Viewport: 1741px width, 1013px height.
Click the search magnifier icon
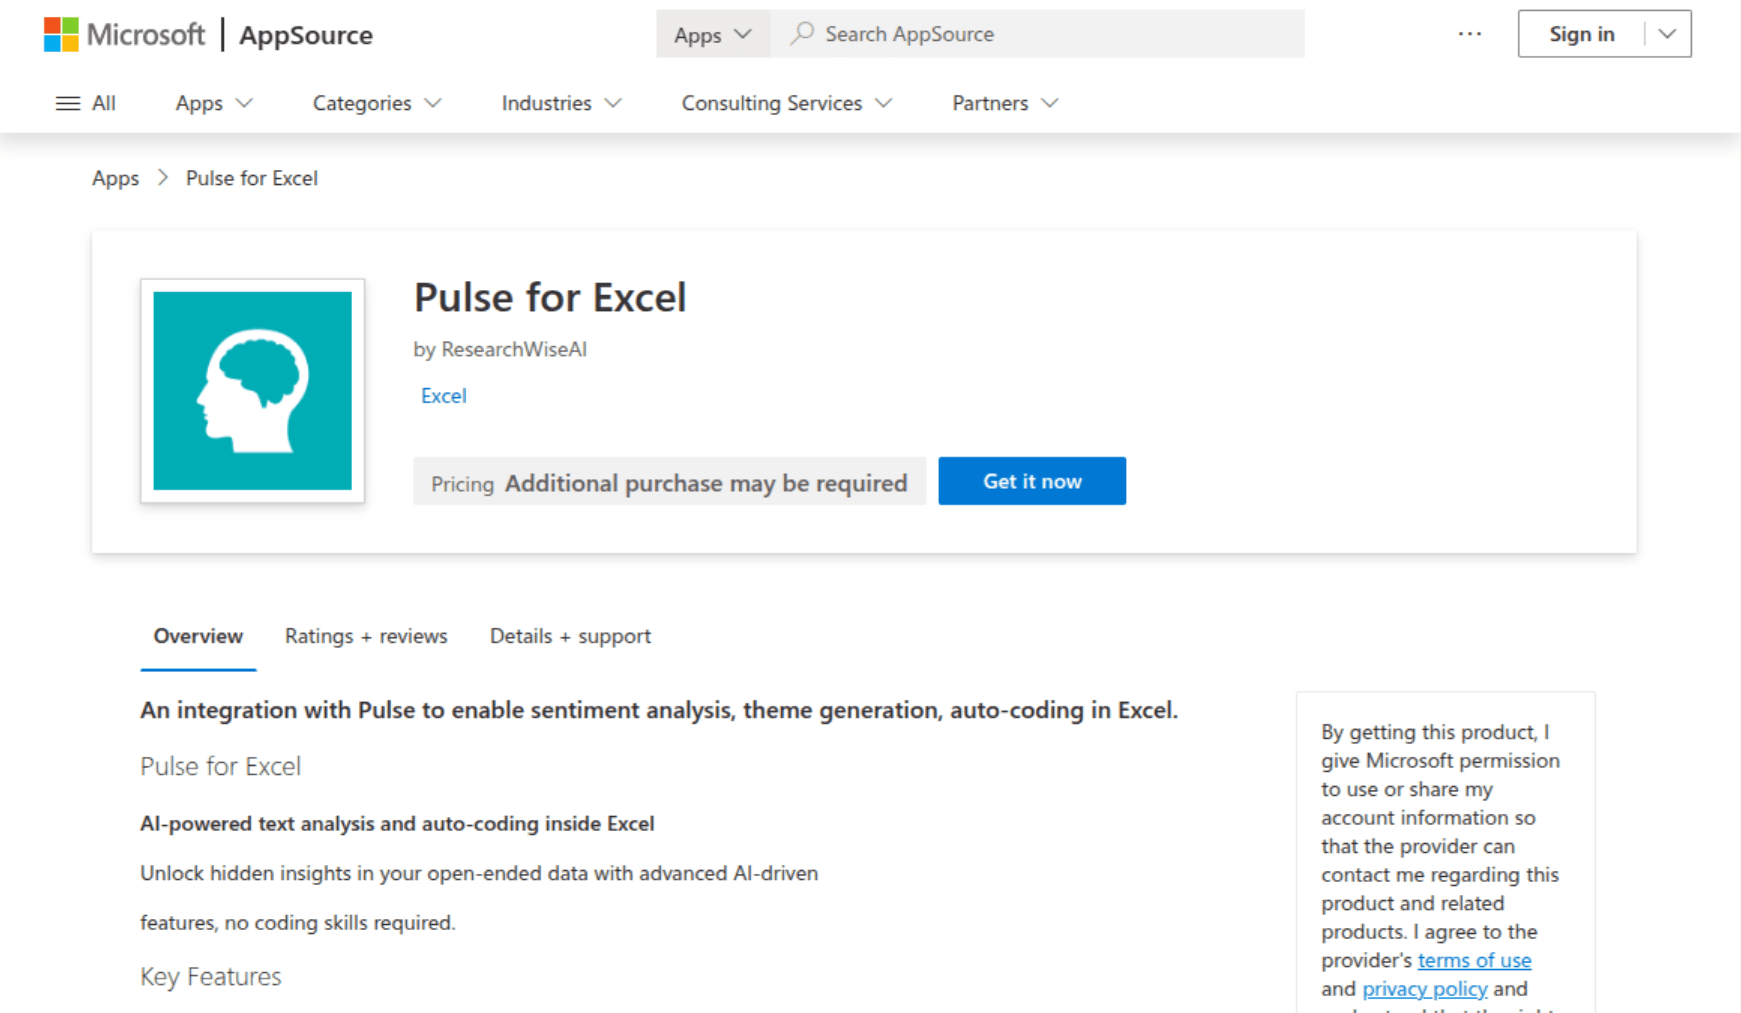pyautogui.click(x=801, y=34)
